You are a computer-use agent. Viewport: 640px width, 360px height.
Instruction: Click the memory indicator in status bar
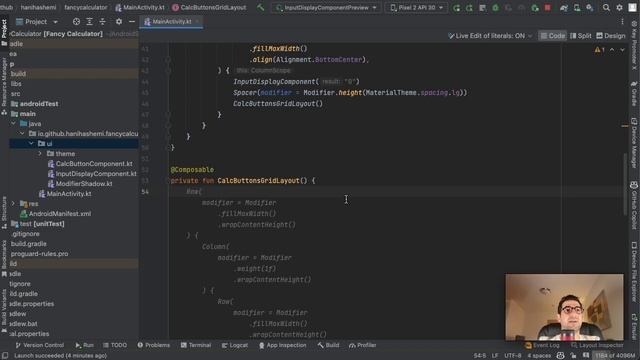614,356
